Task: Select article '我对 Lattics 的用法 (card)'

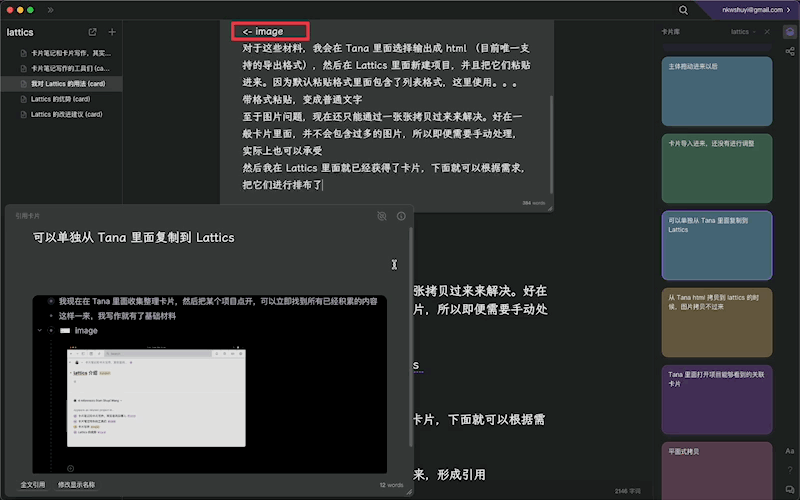Action: [x=61, y=84]
